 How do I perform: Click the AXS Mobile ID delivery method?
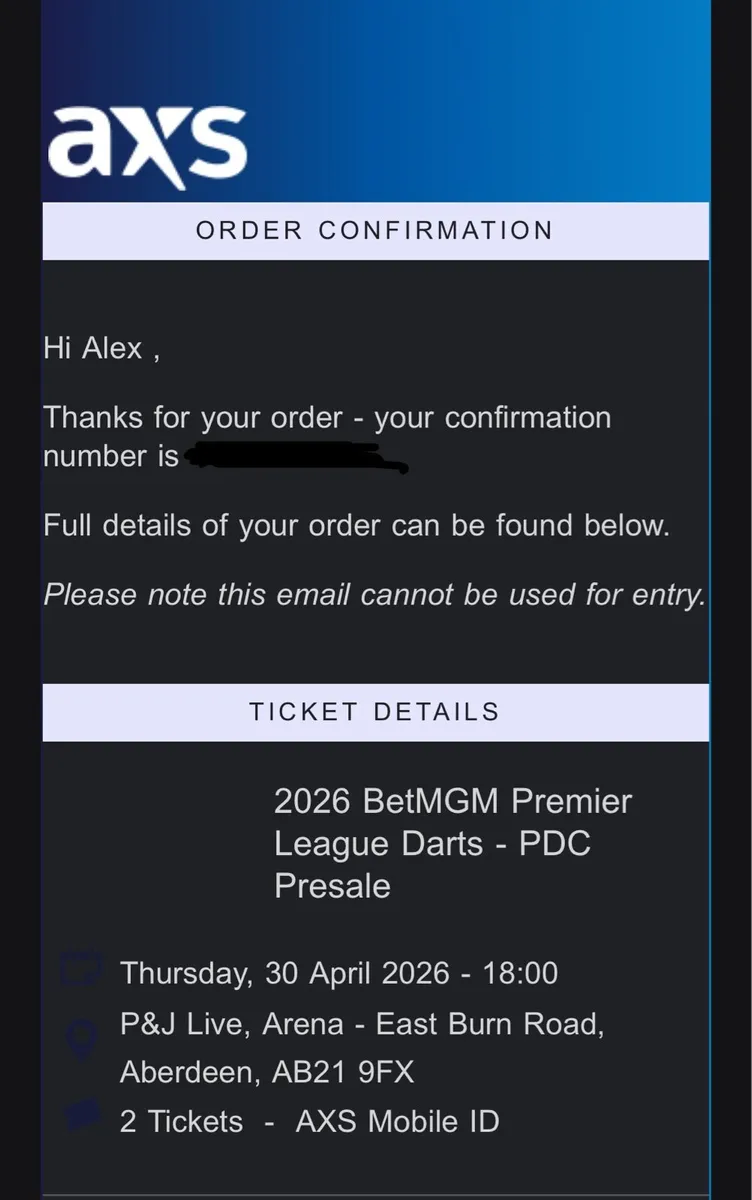click(x=397, y=1121)
